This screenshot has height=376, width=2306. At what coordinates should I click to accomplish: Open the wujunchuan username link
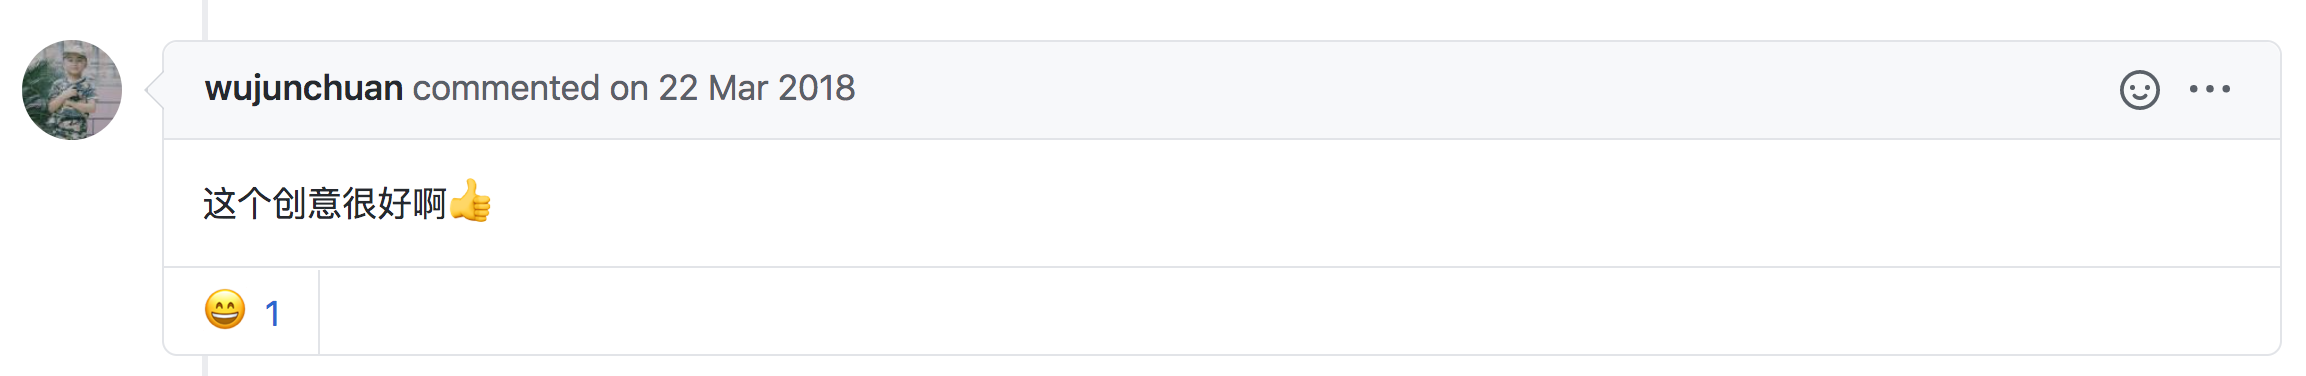304,89
